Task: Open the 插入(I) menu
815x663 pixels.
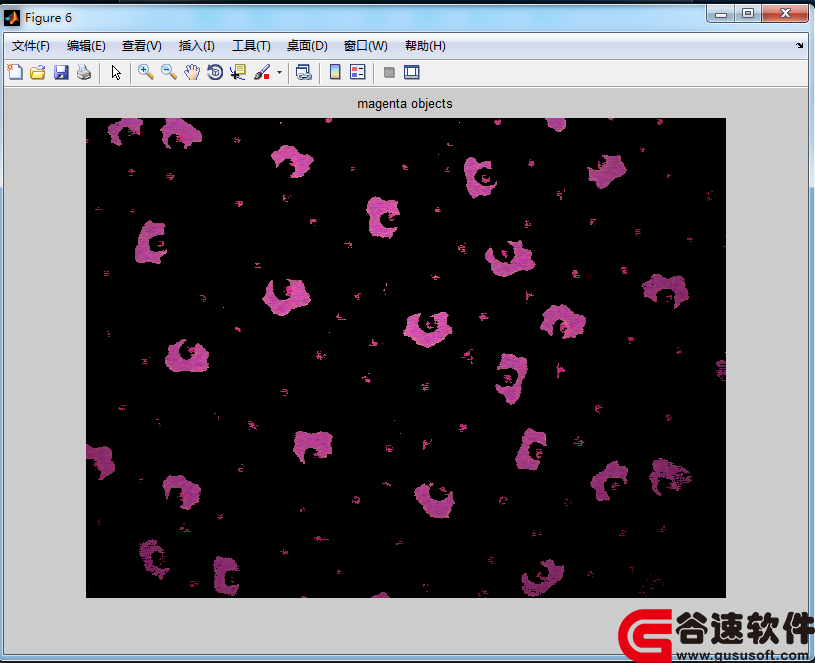Action: pos(196,46)
